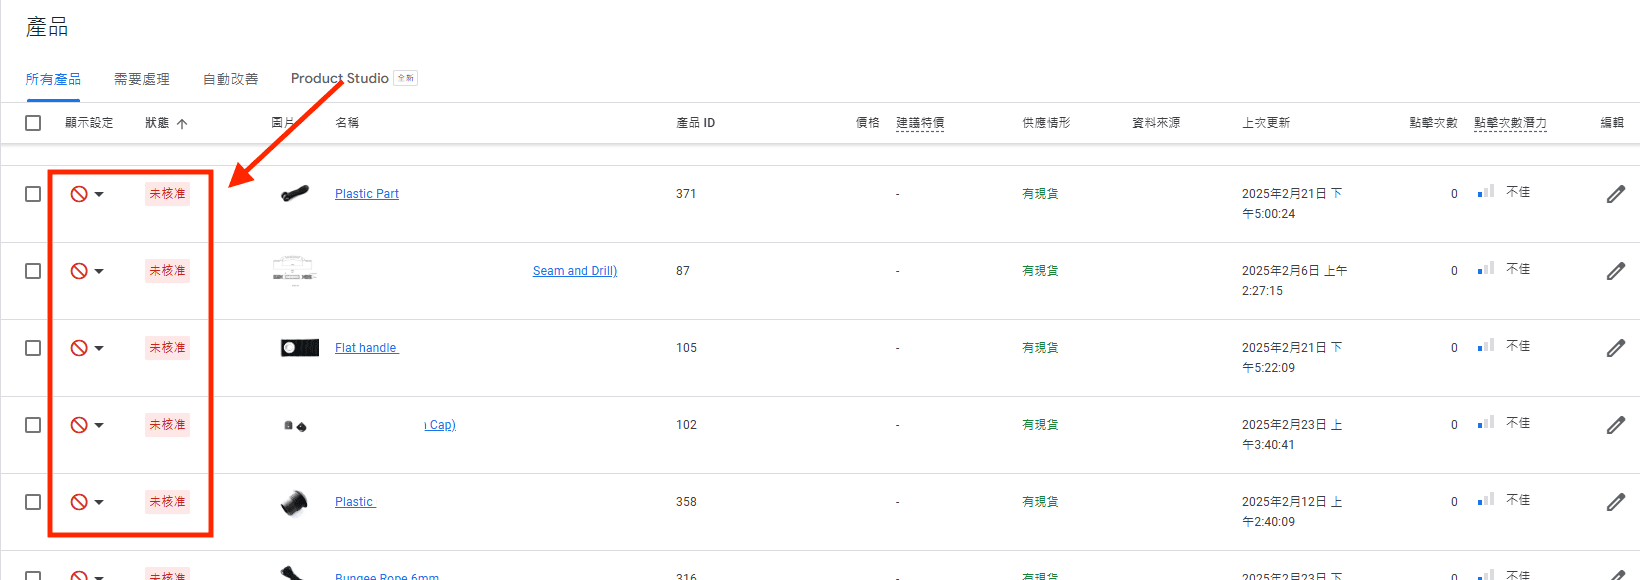The width and height of the screenshot is (1640, 580).
Task: Click prohibited status icon in product 102 row
Action: pyautogui.click(x=79, y=425)
